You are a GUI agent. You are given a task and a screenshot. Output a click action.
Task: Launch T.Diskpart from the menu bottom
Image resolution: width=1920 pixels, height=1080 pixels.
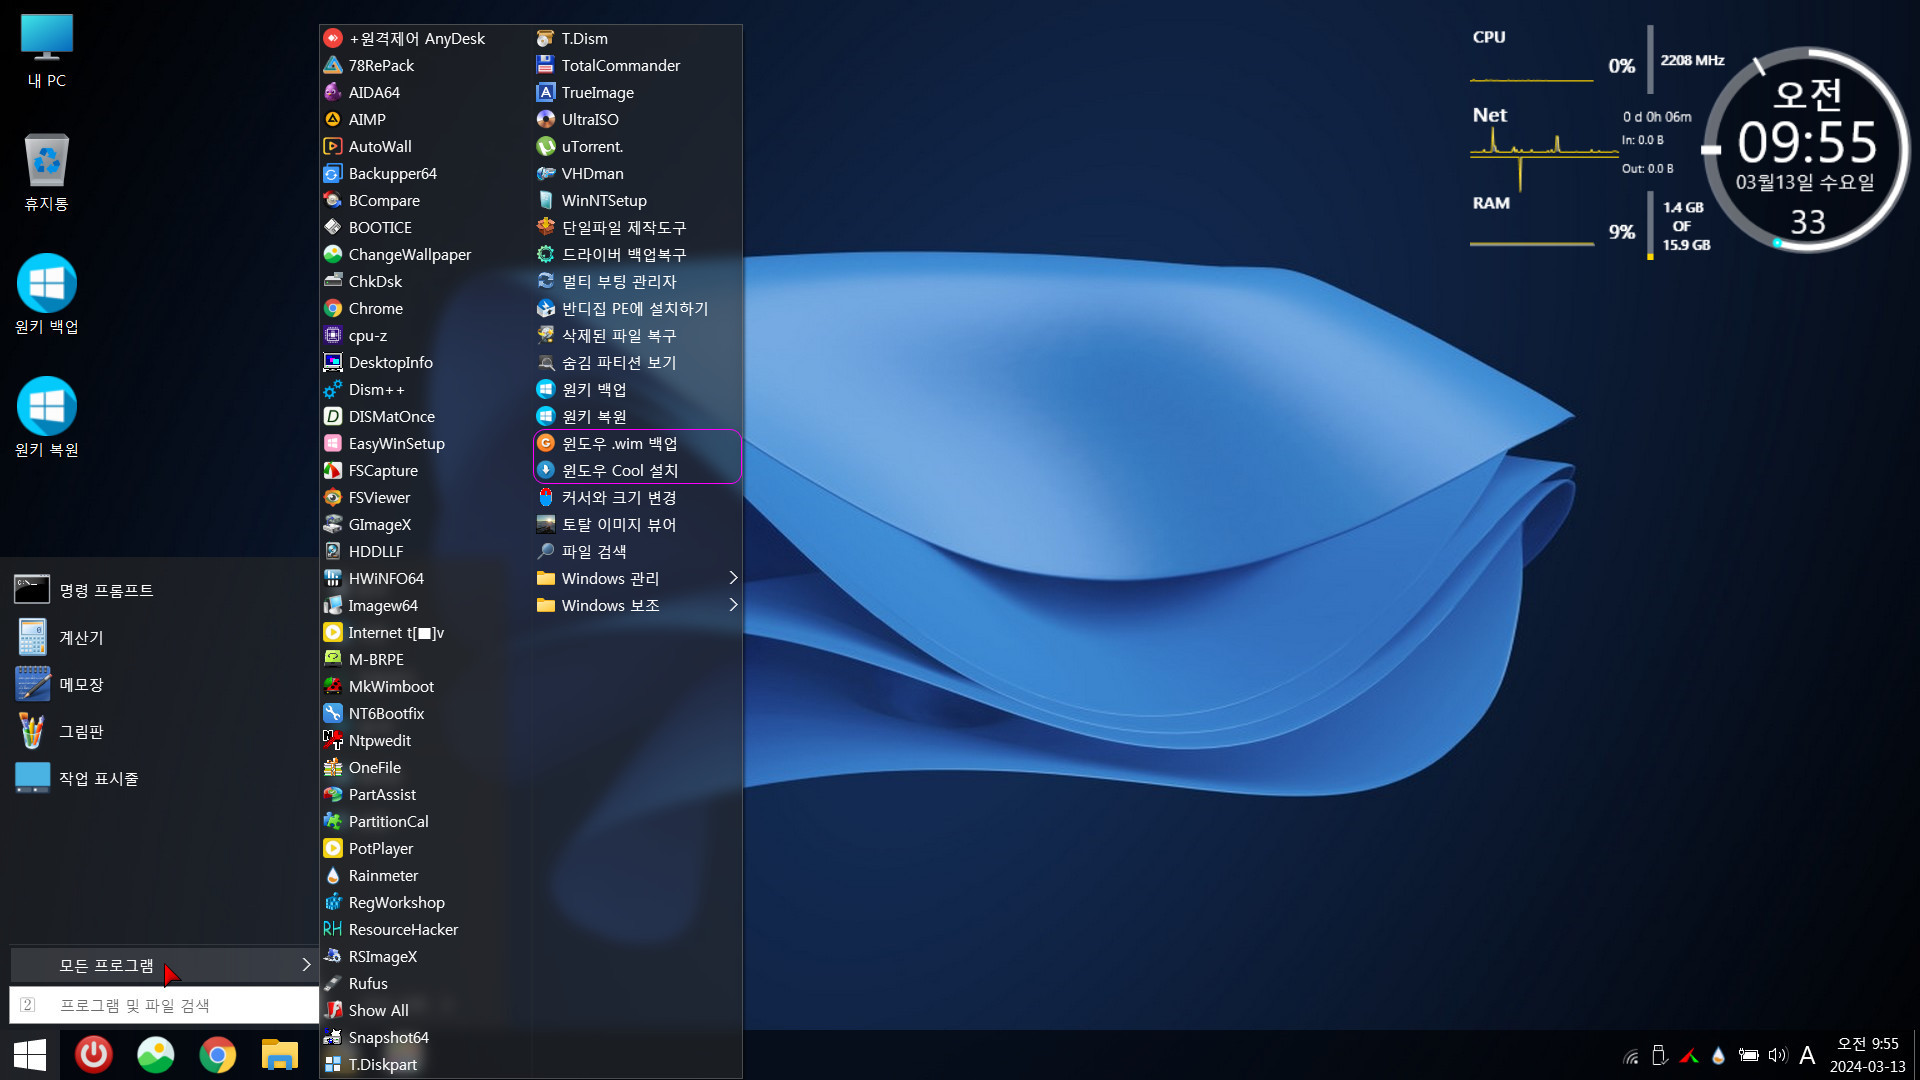click(x=424, y=1064)
